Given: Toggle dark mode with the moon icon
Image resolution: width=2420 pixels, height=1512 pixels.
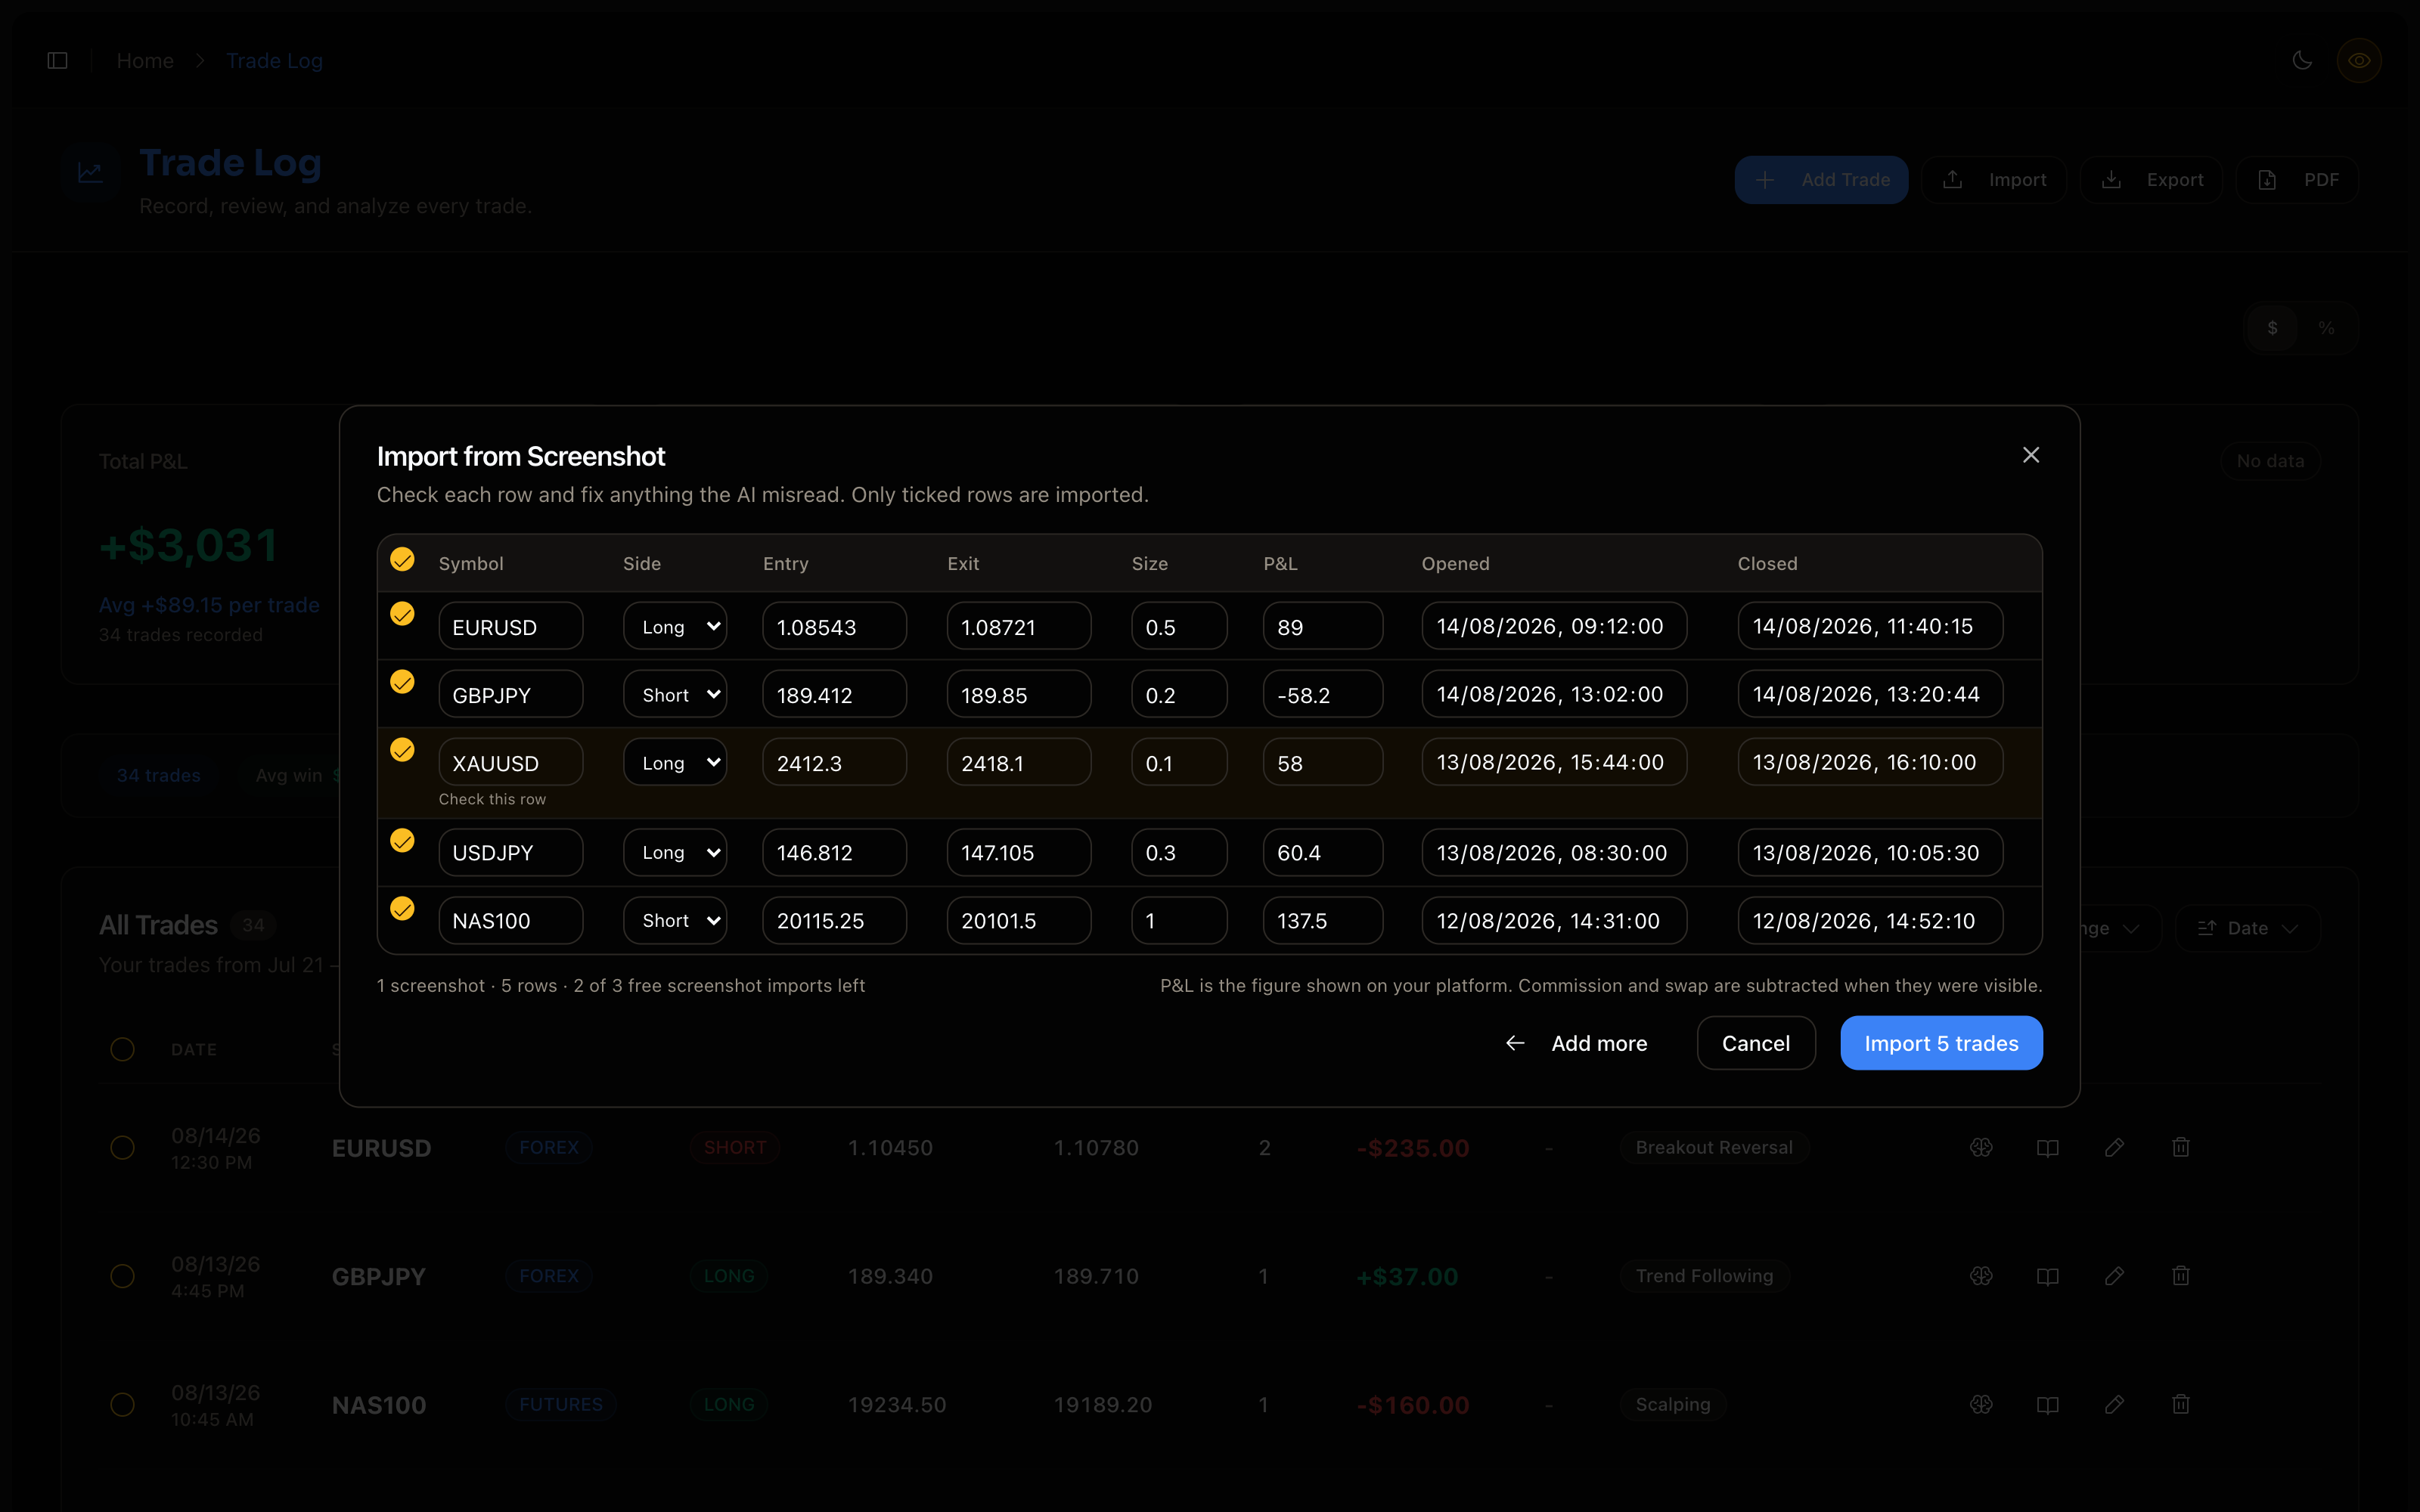Looking at the screenshot, I should (2302, 60).
